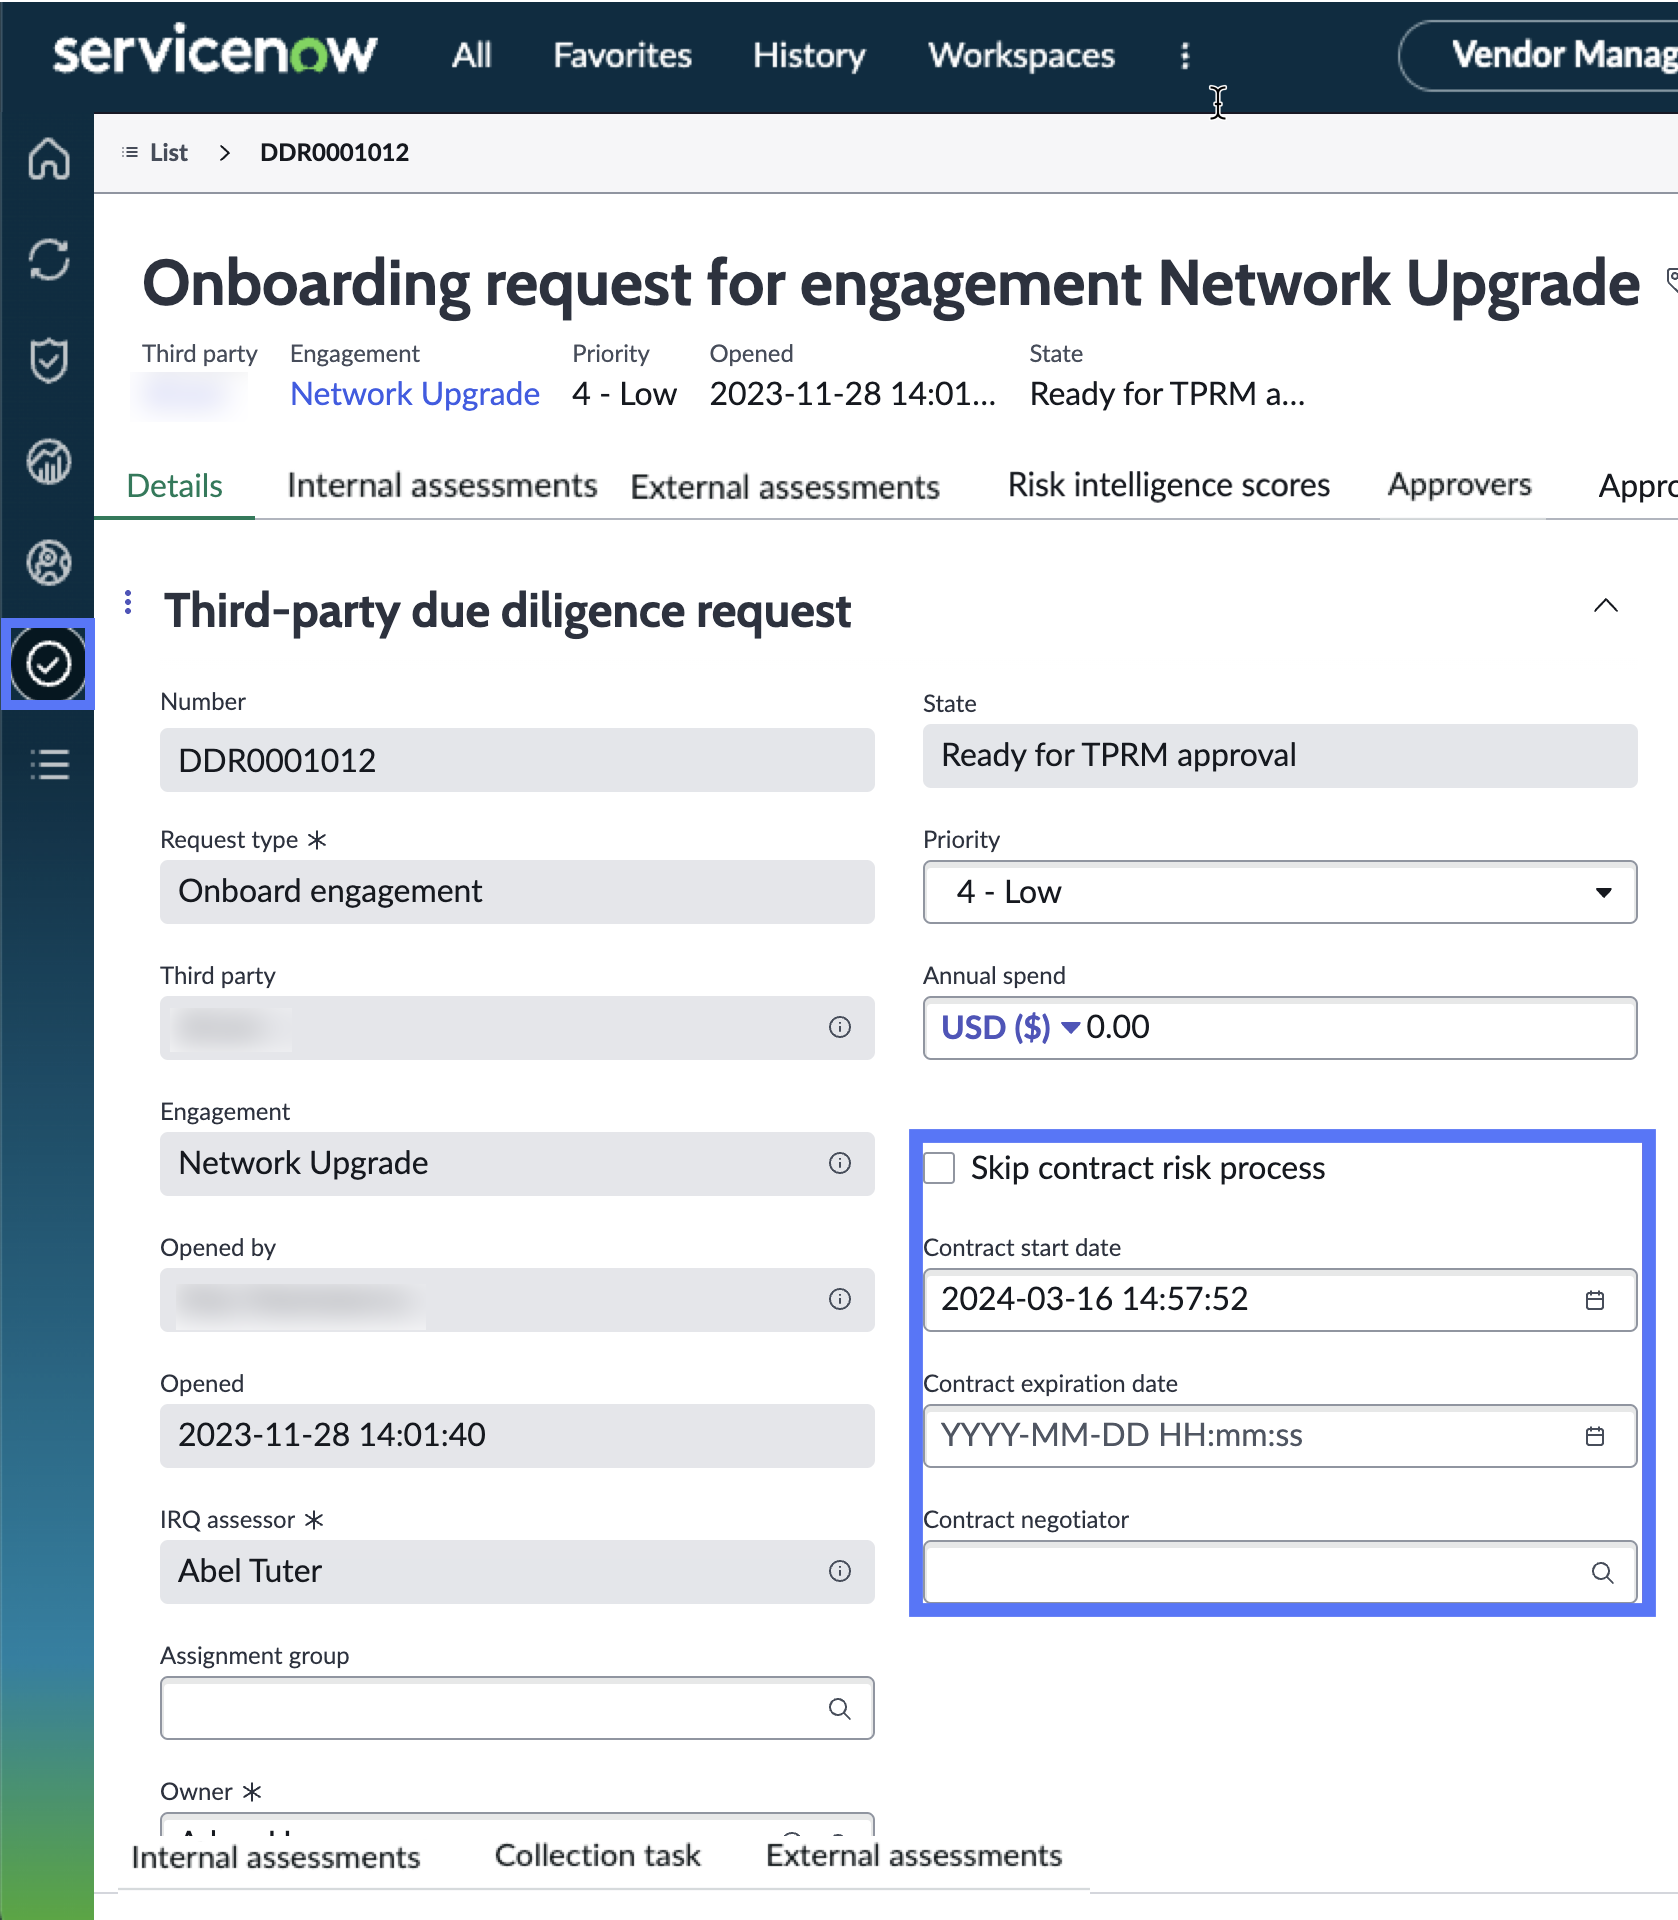Open Contract expiration date calendar picker
This screenshot has height=1920, width=1678.
[1595, 1436]
